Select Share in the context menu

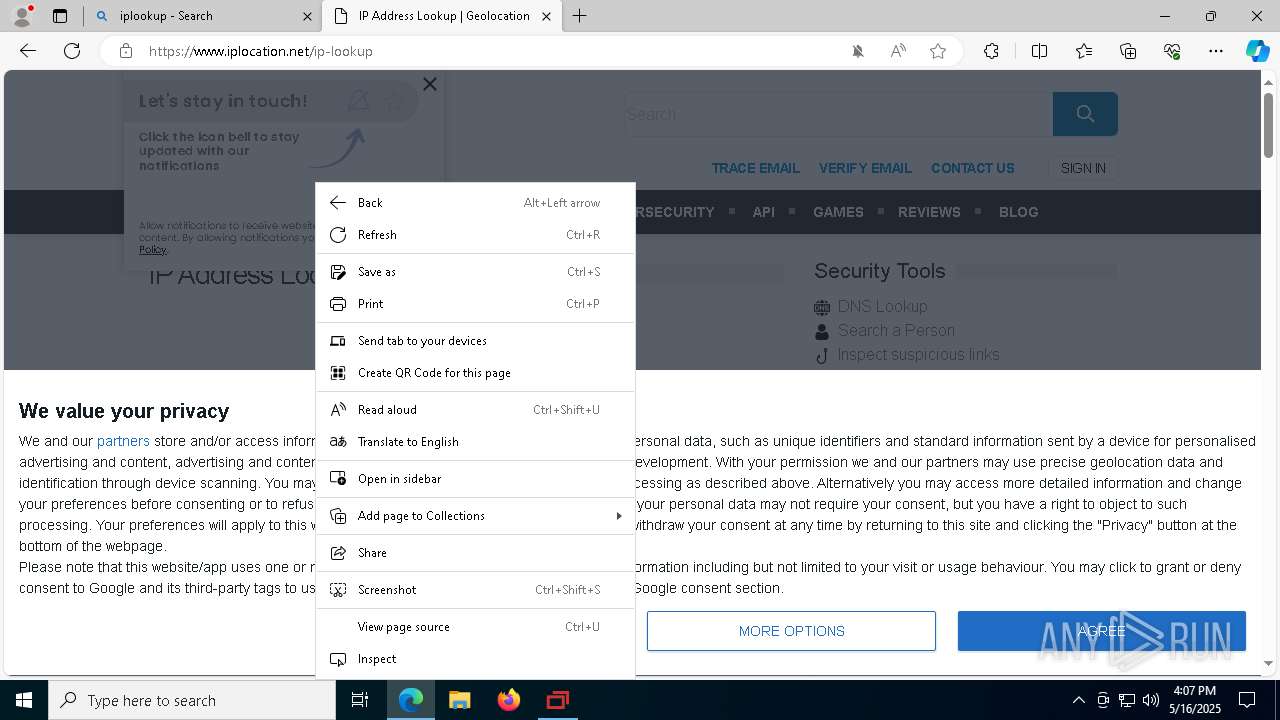tap(475, 553)
